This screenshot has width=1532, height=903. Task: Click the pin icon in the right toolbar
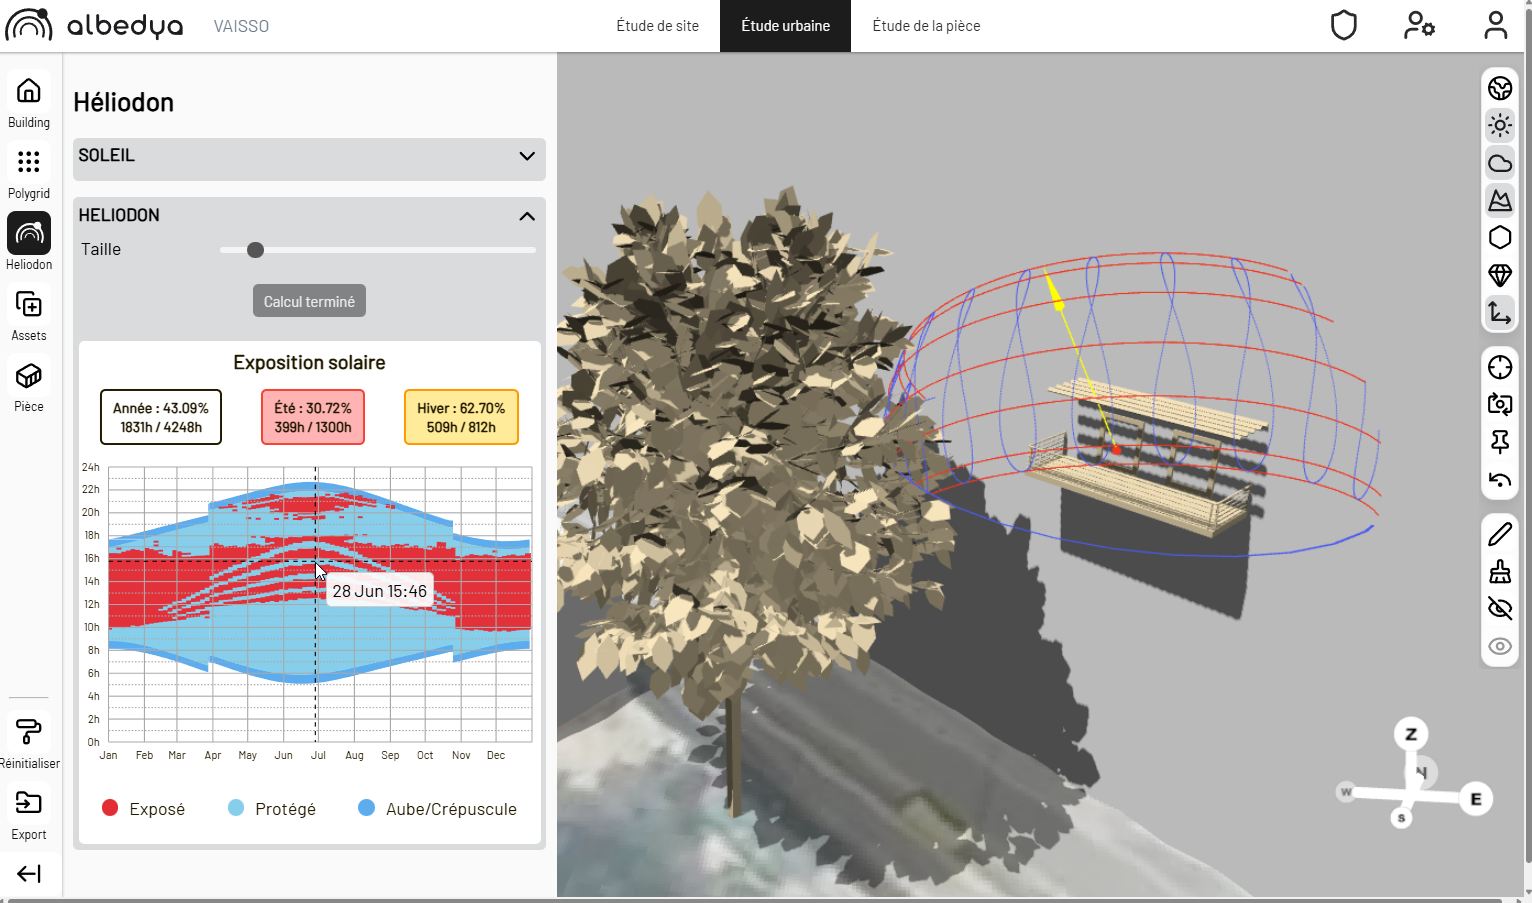[1500, 442]
